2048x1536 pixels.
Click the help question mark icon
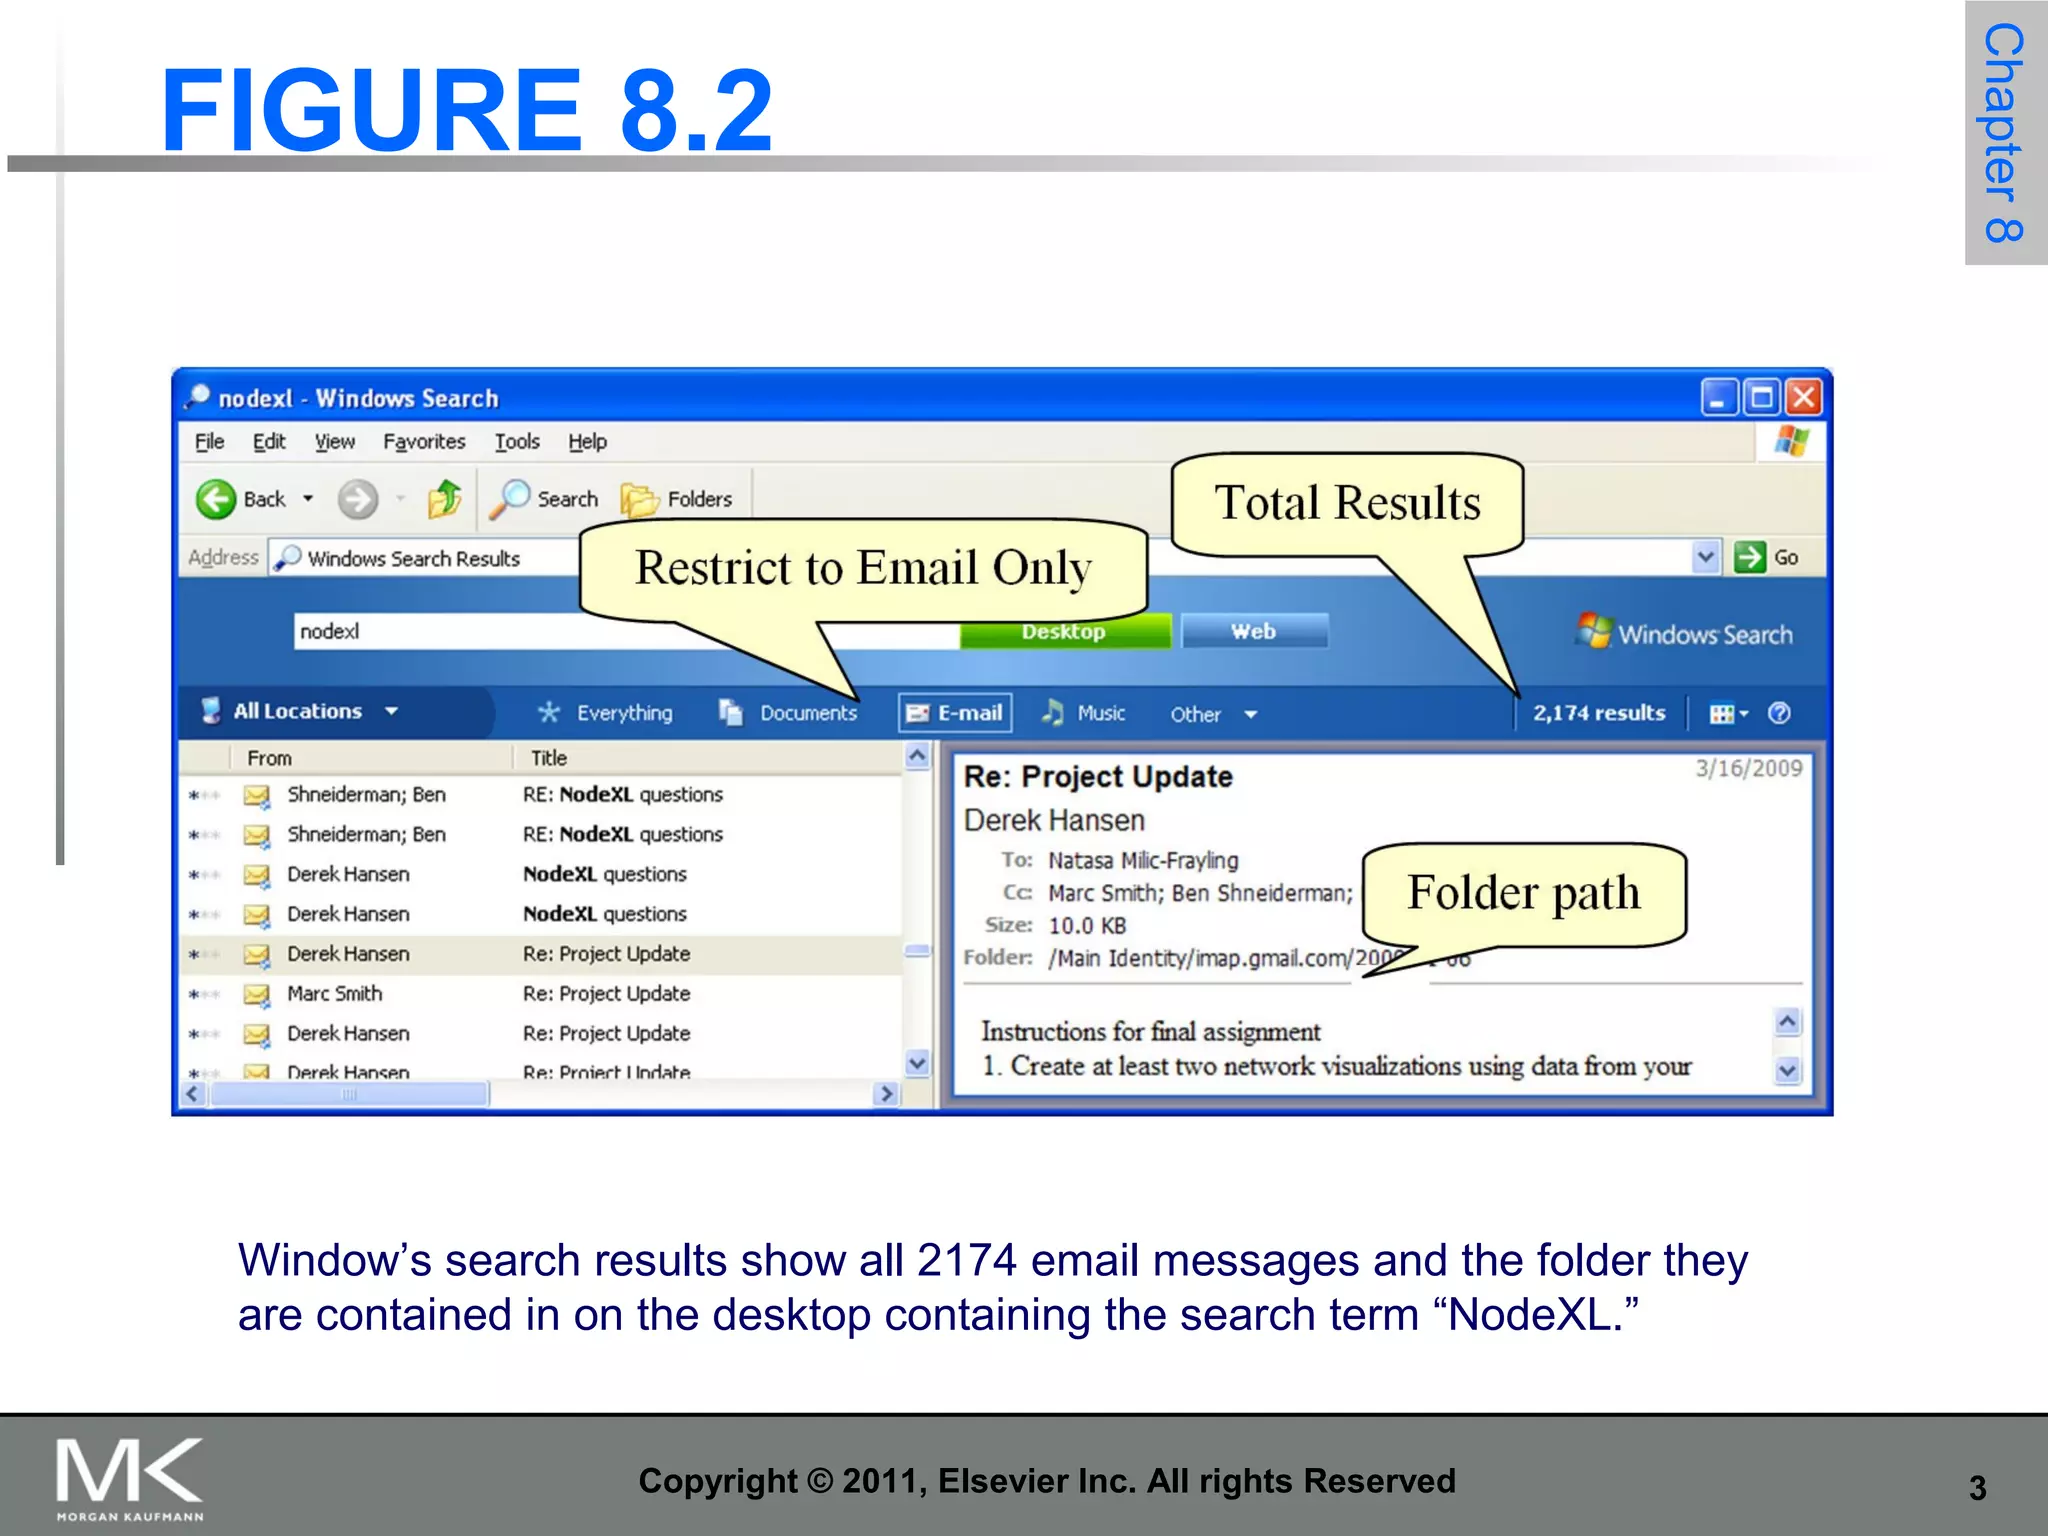[1779, 713]
